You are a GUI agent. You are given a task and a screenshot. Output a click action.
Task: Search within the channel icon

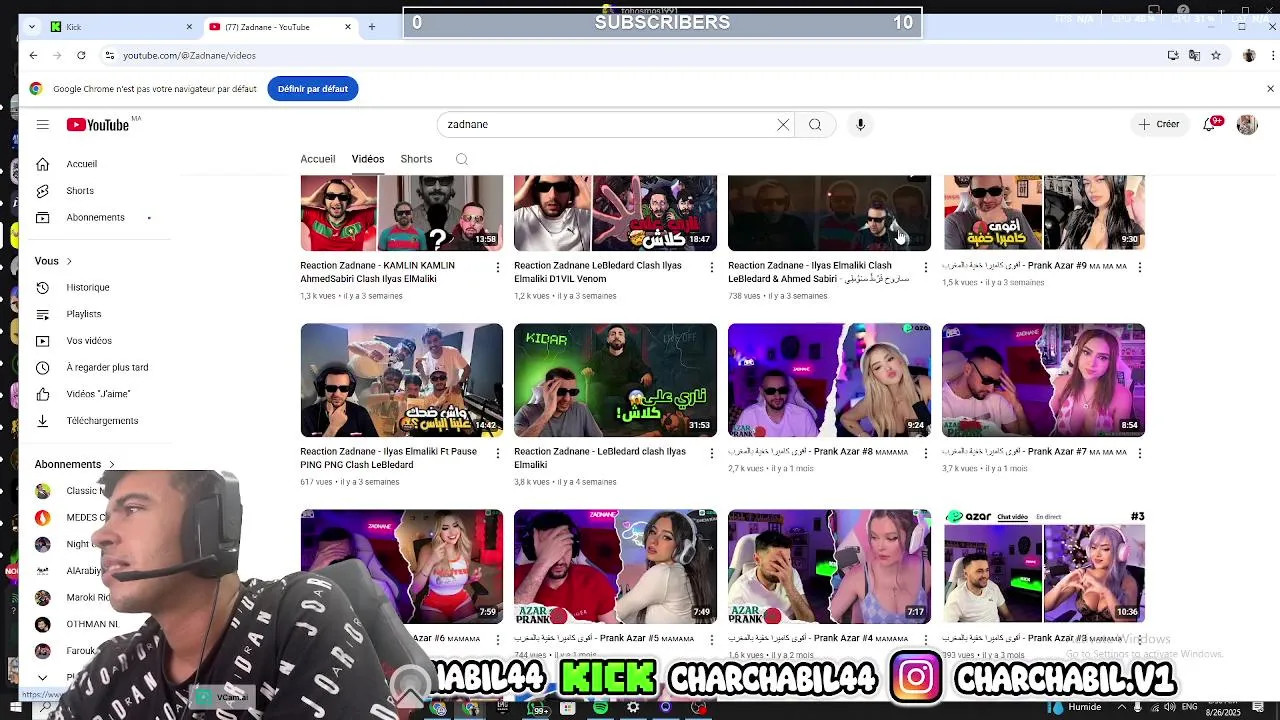(x=461, y=159)
